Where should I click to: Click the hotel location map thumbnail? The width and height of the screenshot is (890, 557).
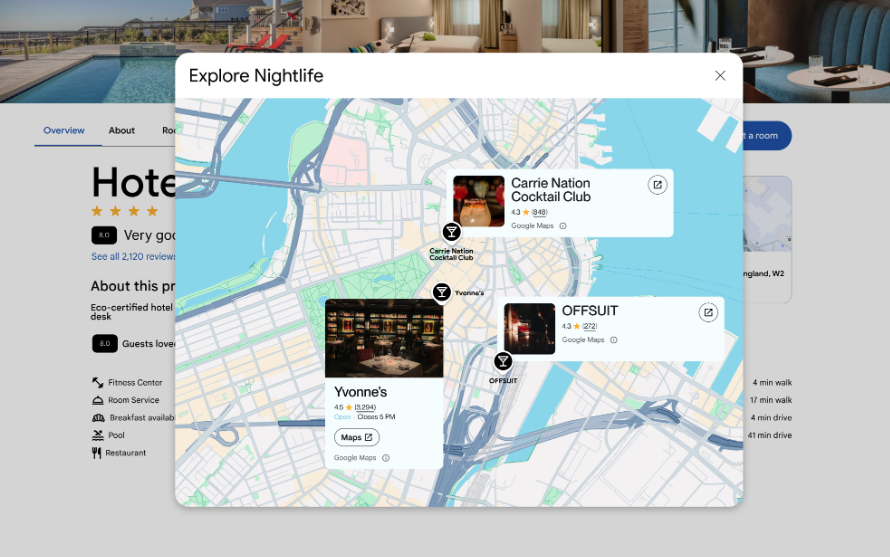[x=767, y=214]
